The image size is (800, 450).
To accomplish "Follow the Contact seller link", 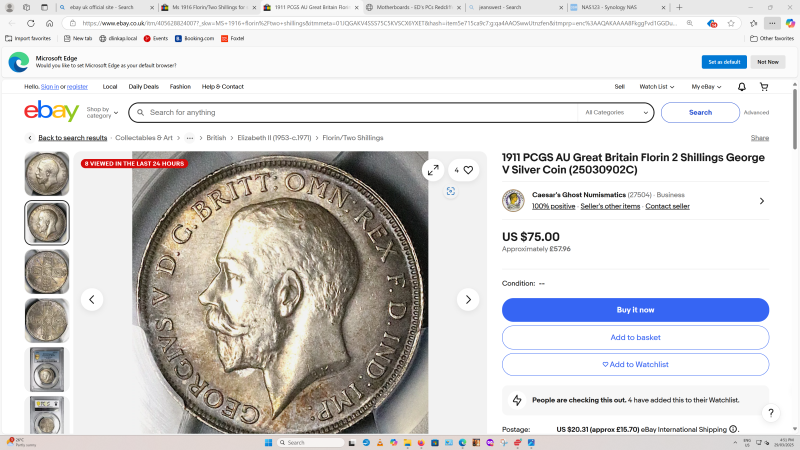I will click(x=667, y=206).
